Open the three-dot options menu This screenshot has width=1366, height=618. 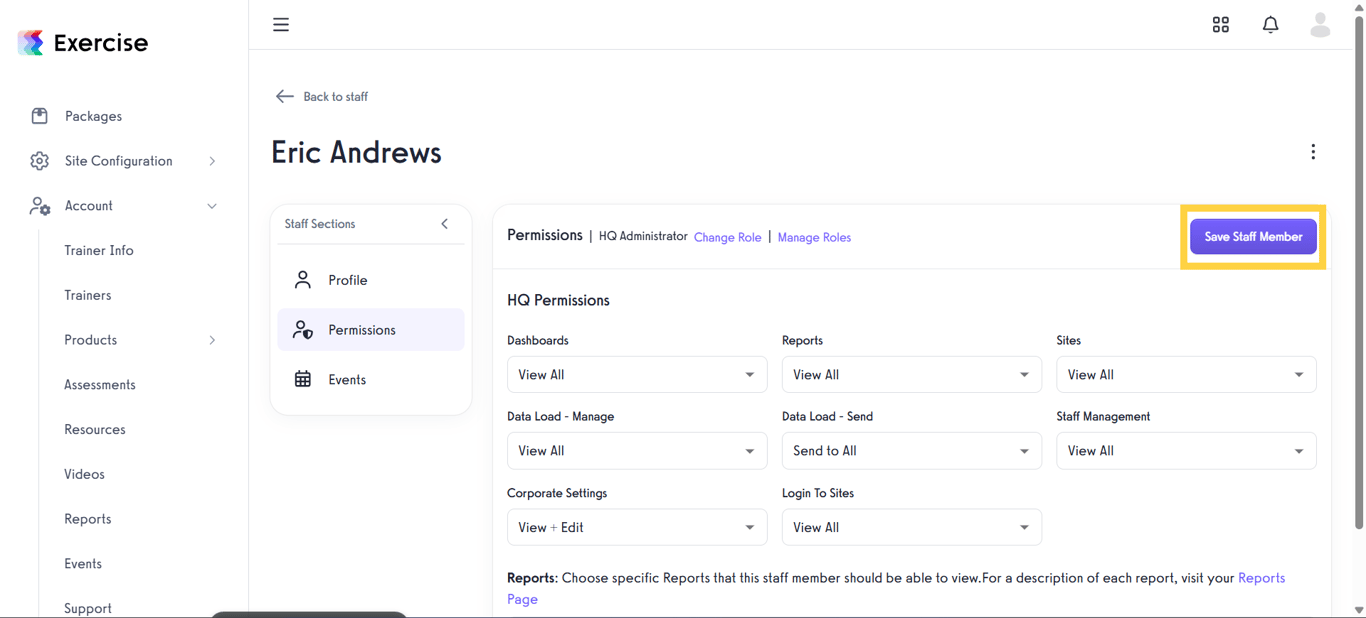[x=1313, y=152]
